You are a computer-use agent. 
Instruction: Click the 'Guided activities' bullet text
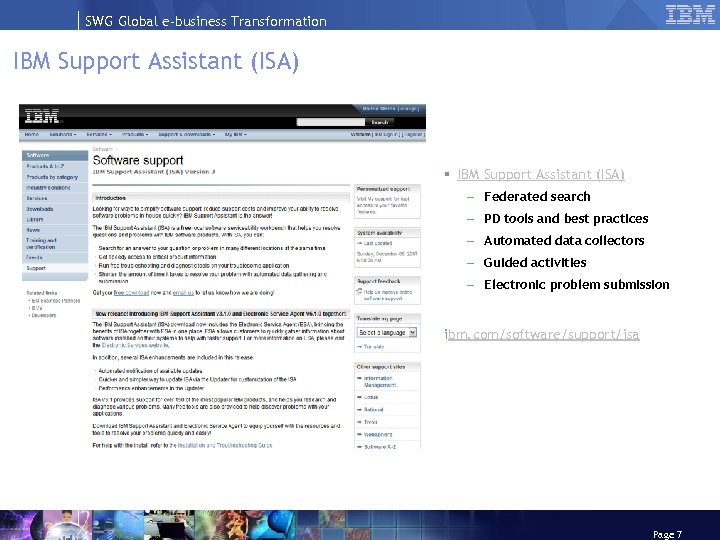pos(535,263)
